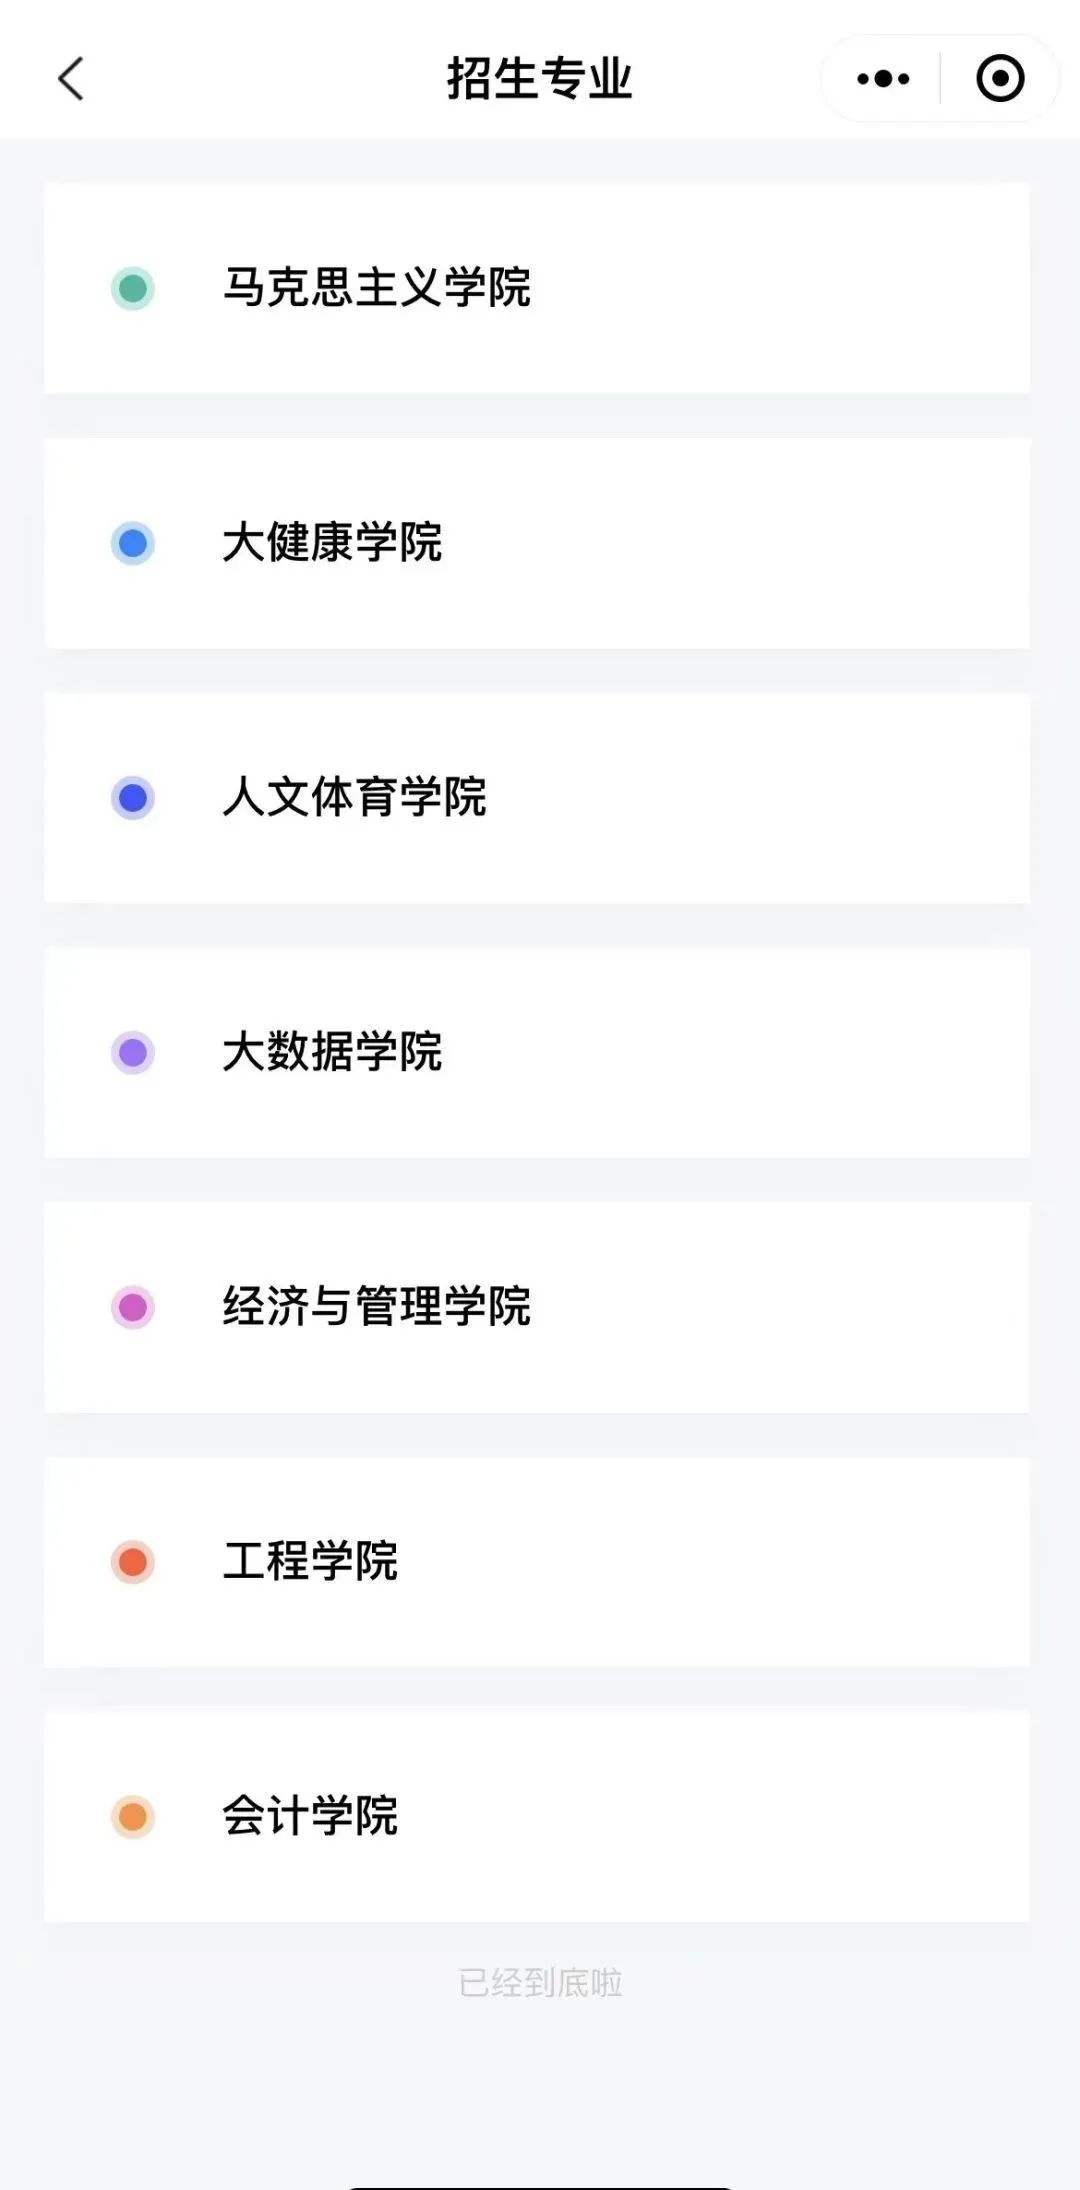Viewport: 1080px width, 2190px height.
Task: Select the 大数据学院 entry
Action: [332, 1052]
